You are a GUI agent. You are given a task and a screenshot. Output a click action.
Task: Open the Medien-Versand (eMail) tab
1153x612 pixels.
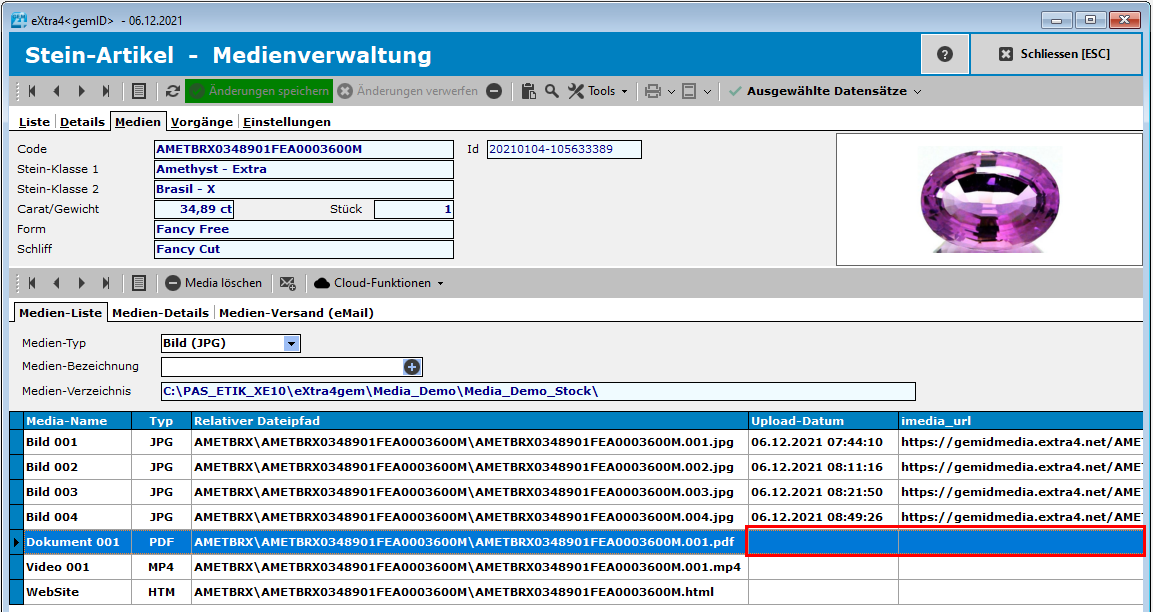click(296, 312)
